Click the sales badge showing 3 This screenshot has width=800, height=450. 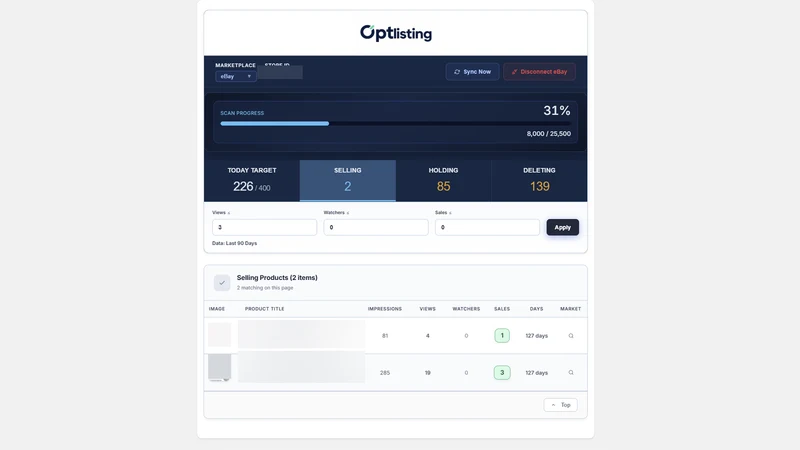pos(502,372)
